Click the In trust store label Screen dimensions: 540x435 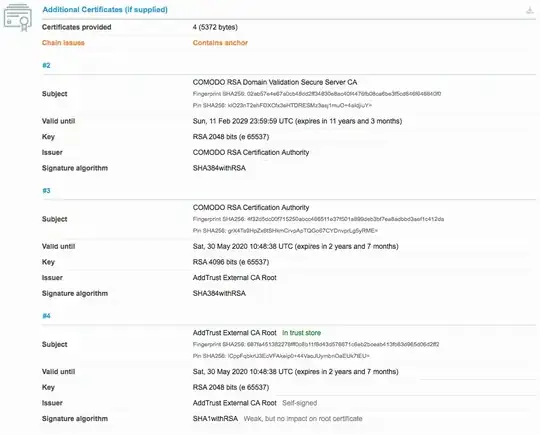301,333
